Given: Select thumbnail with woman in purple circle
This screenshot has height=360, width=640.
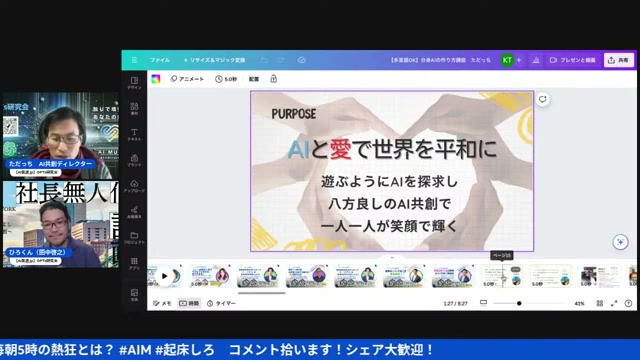Looking at the screenshot, I should pyautogui.click(x=210, y=276).
